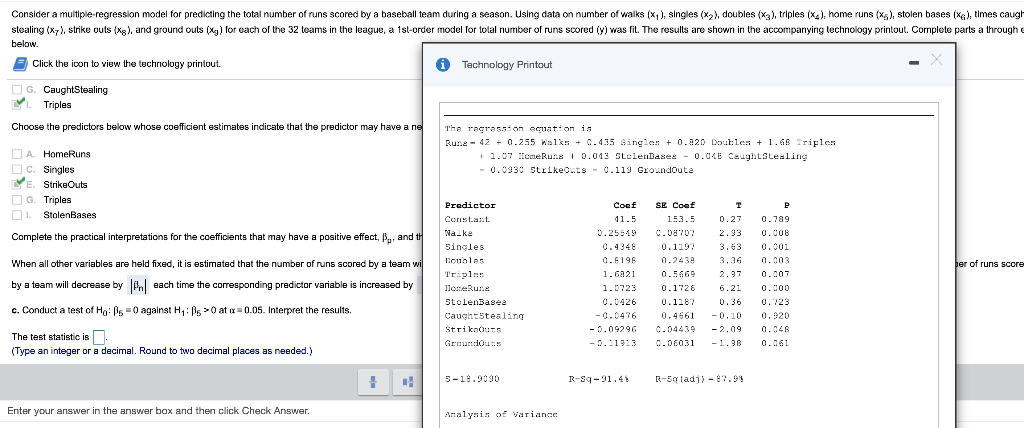Toggle the checked I. Triples checkbox

[18, 105]
